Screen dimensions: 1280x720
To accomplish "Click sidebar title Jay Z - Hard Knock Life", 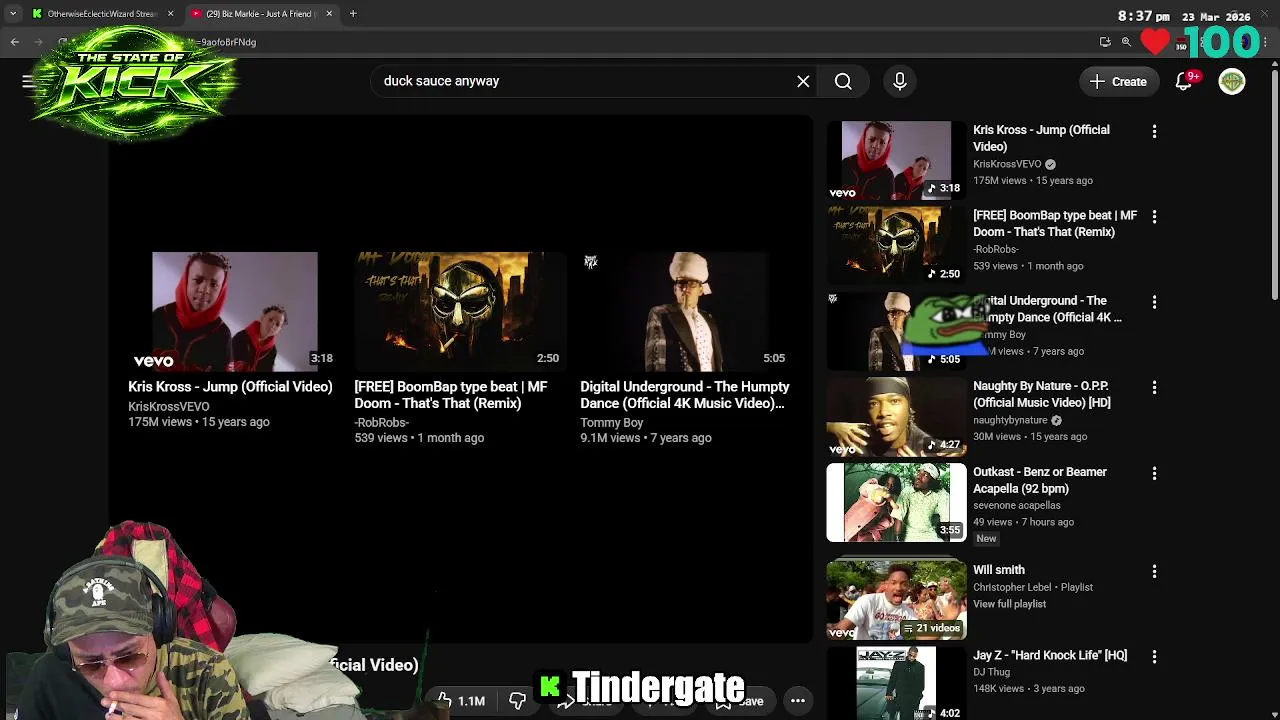I will click(1050, 655).
